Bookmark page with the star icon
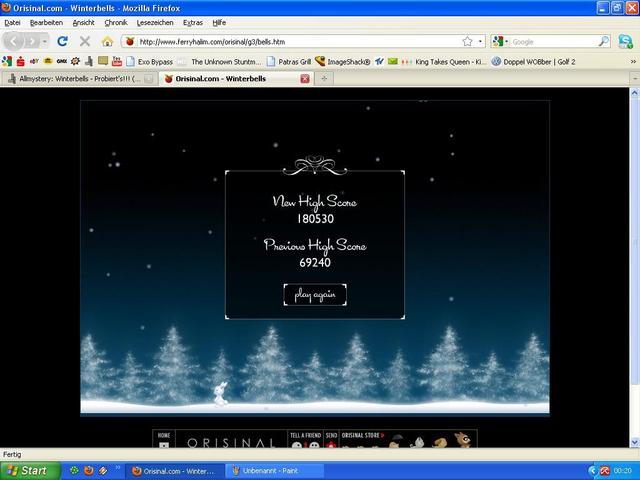The width and height of the screenshot is (640, 480). click(467, 41)
